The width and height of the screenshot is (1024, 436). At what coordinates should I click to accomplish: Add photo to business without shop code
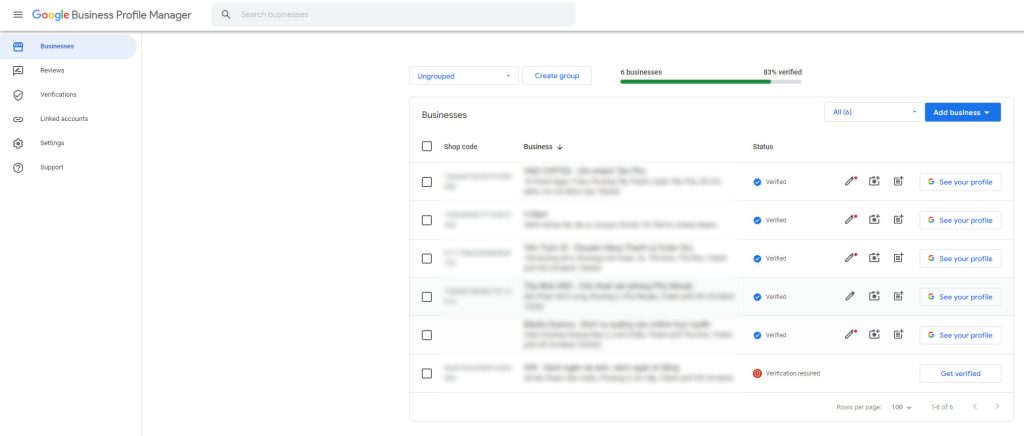[874, 335]
